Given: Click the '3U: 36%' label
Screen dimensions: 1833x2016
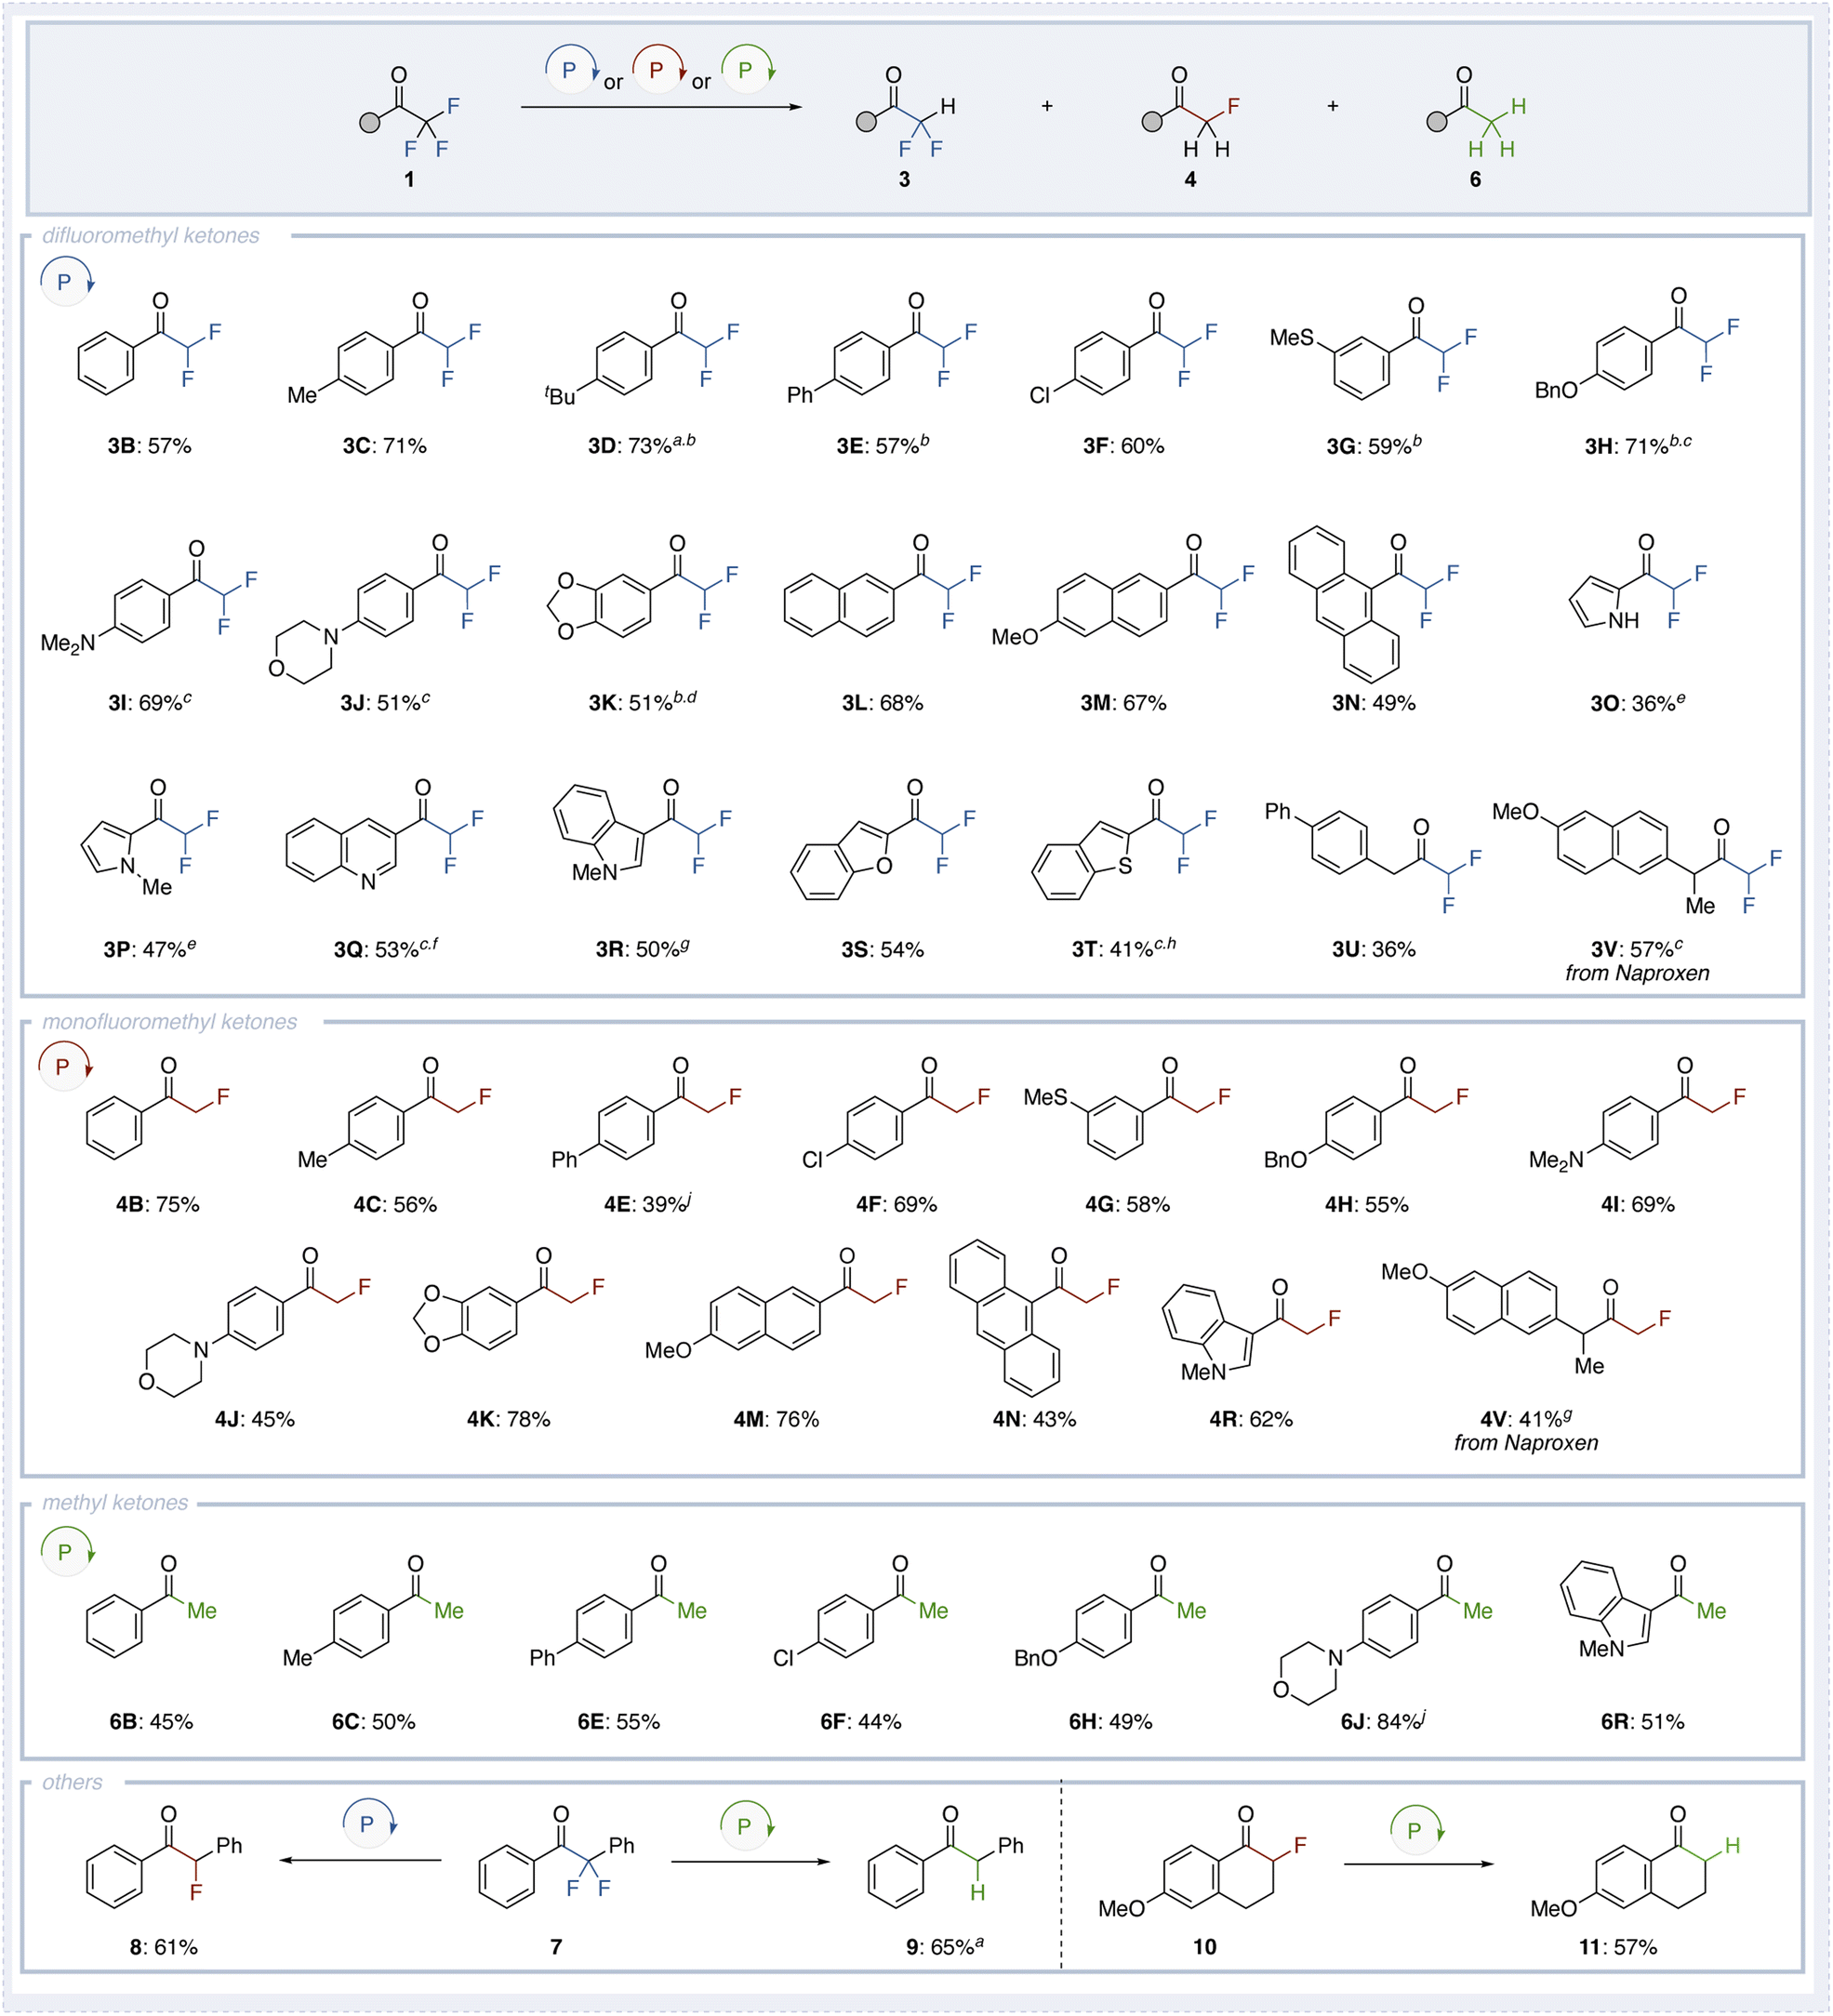Looking at the screenshot, I should pyautogui.click(x=1373, y=949).
